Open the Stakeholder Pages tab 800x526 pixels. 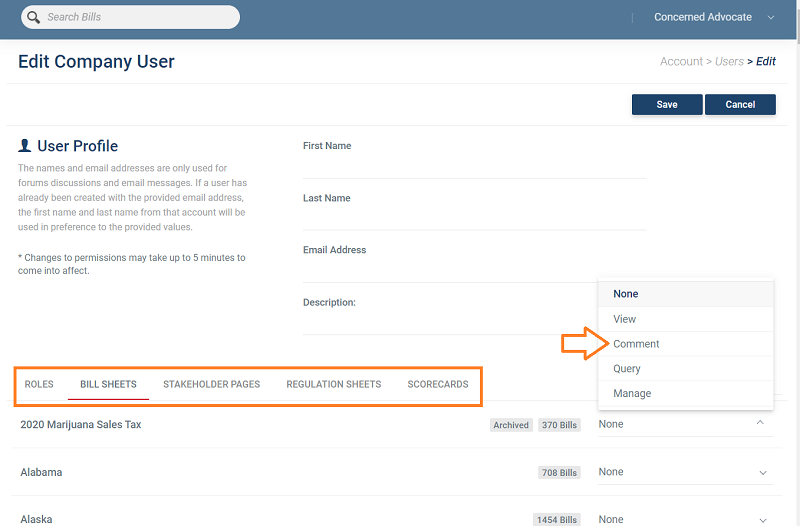[x=211, y=384]
